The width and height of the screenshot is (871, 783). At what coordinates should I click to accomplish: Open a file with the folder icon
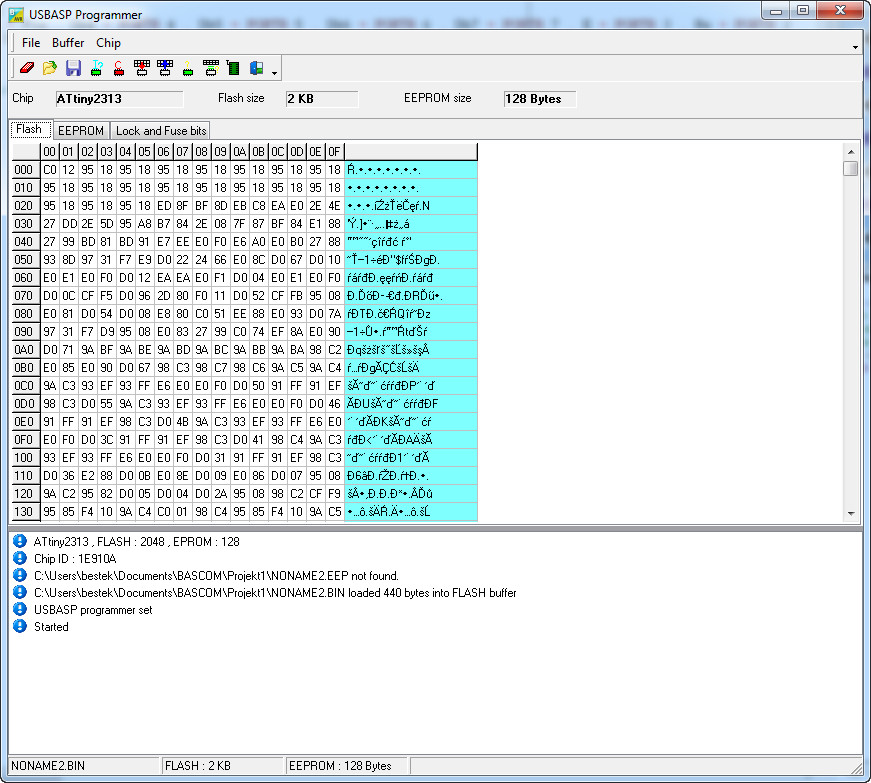[50, 68]
